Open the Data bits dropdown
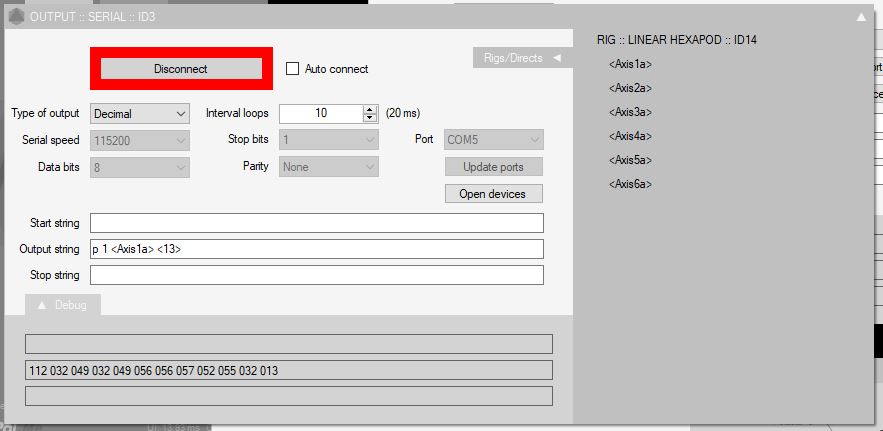The width and height of the screenshot is (883, 431). pos(140,167)
